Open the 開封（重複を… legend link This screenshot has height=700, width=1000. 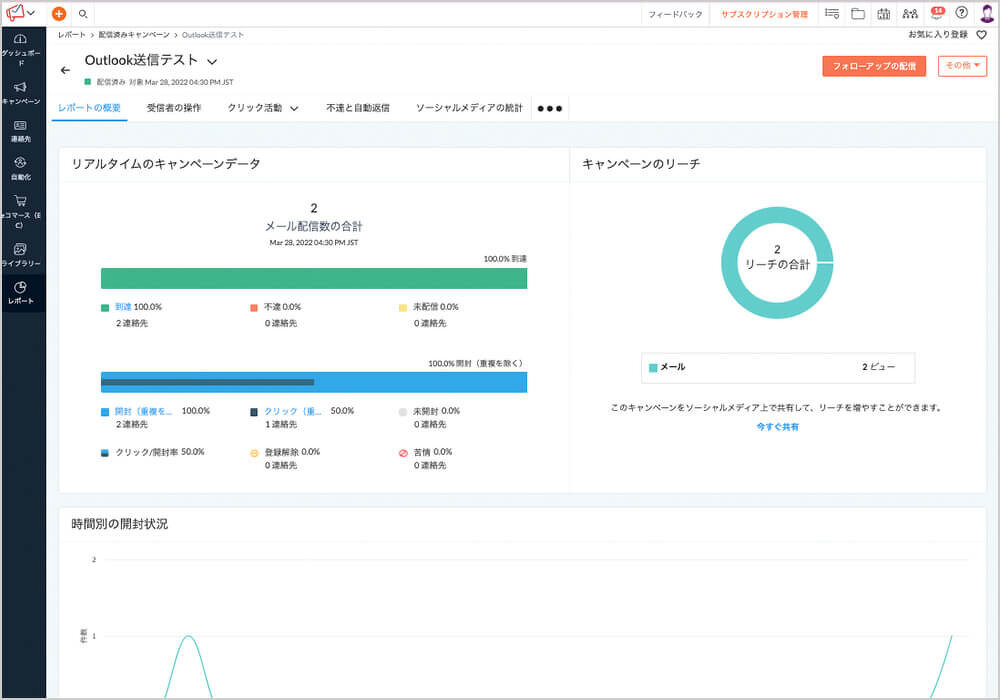click(143, 411)
